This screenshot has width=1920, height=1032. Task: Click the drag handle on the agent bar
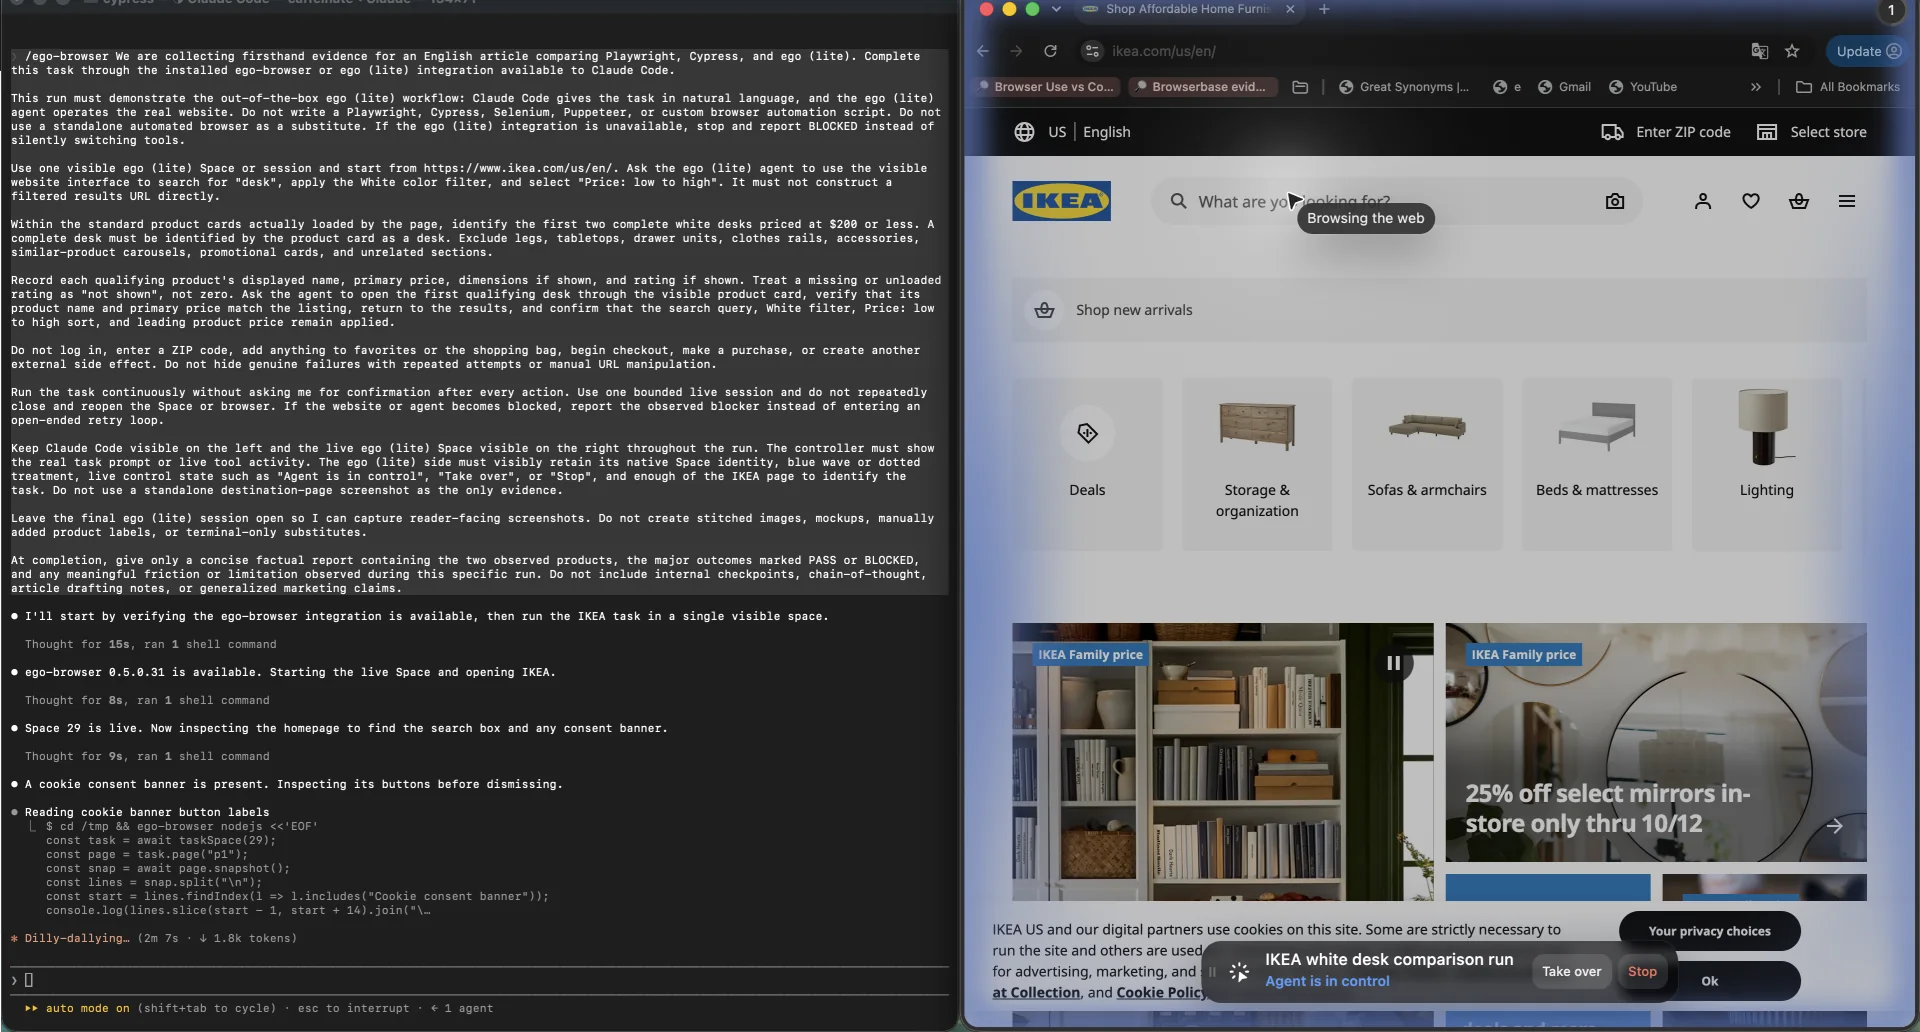click(x=1212, y=972)
